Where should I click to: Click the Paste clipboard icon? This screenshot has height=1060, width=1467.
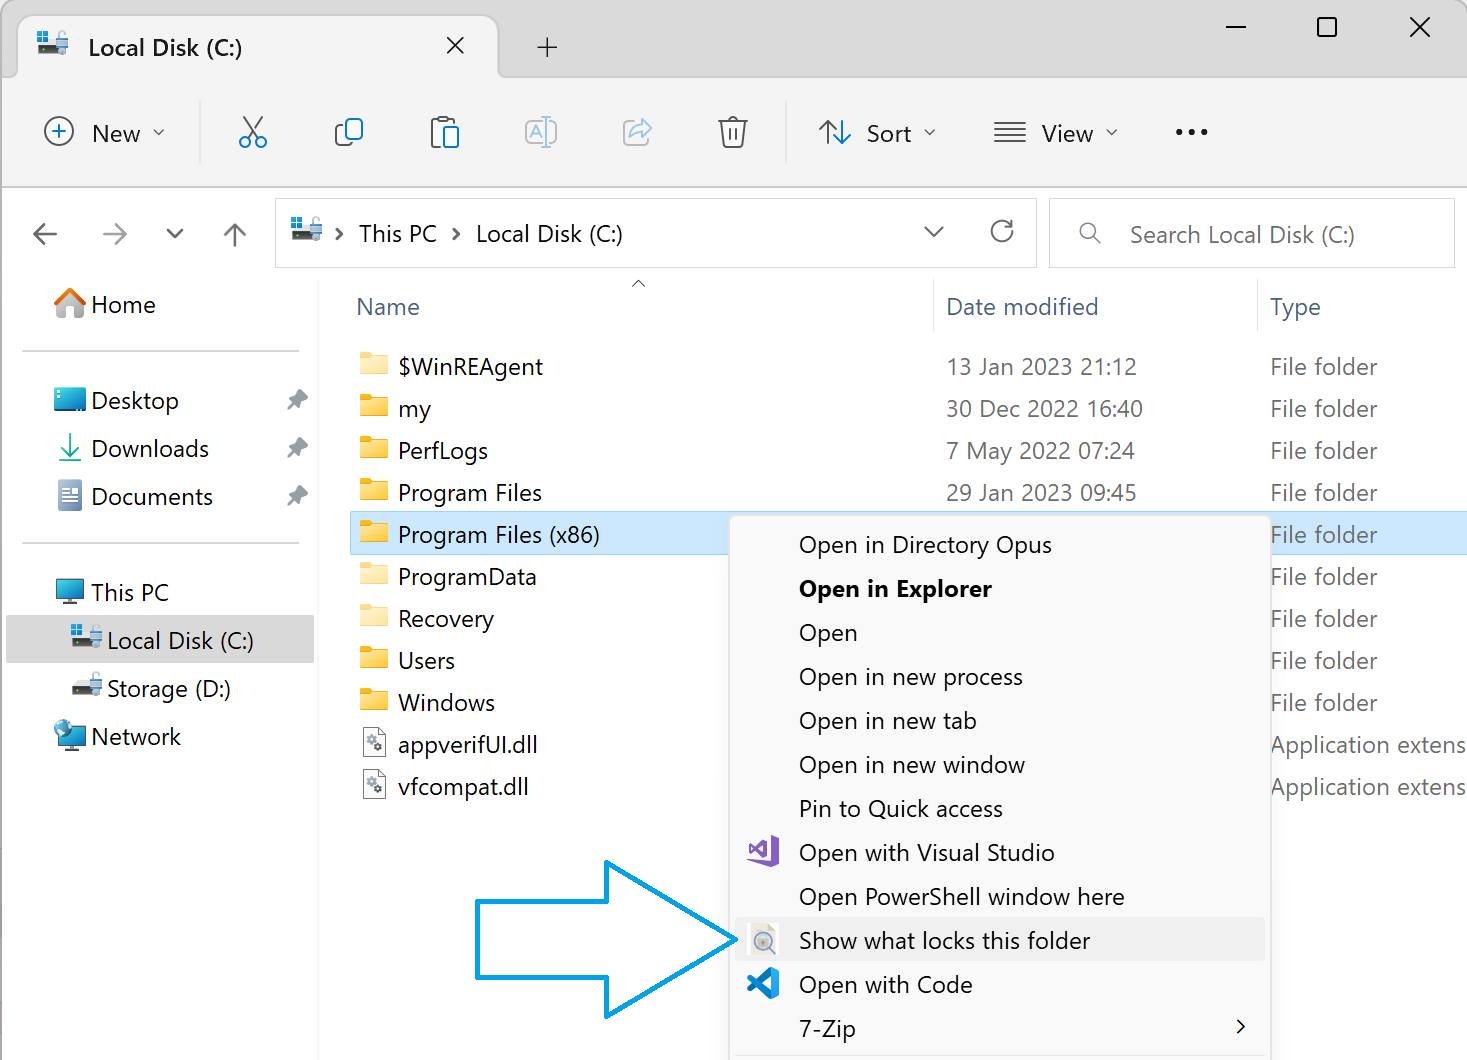point(444,132)
